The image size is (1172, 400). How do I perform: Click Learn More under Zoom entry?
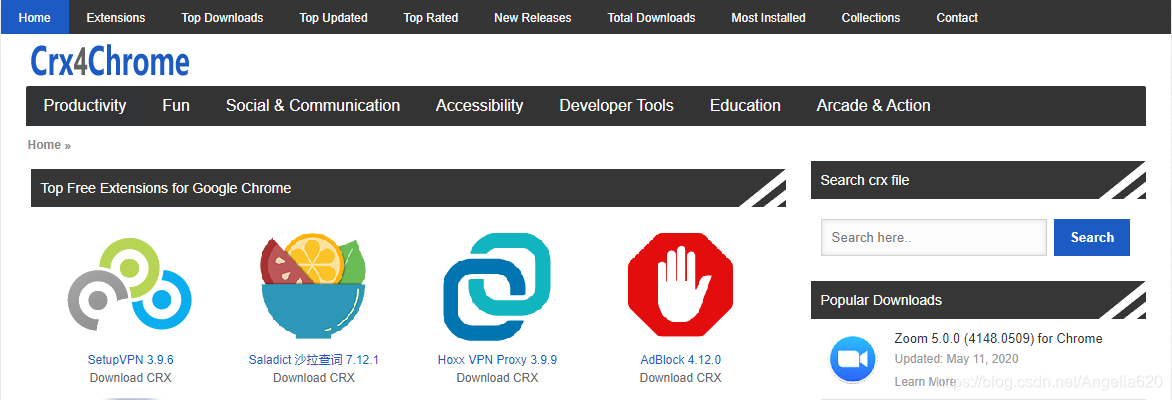925,382
